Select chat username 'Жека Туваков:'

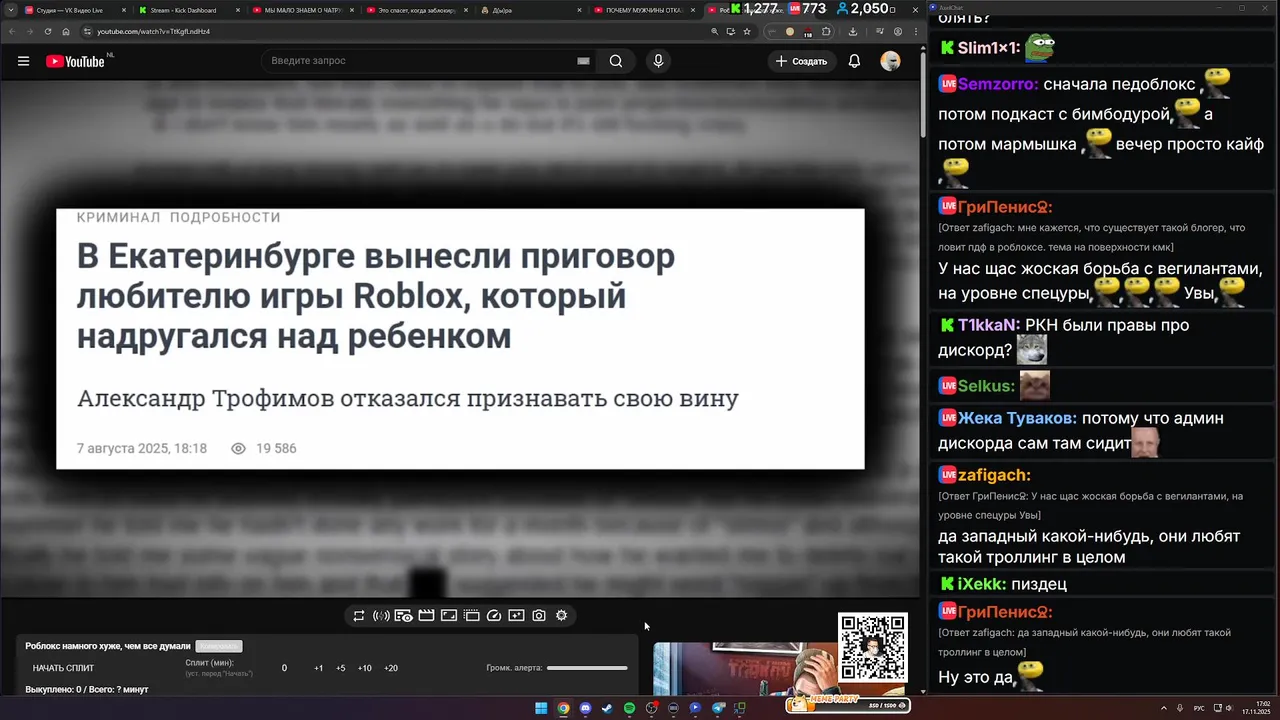pyautogui.click(x=1017, y=418)
